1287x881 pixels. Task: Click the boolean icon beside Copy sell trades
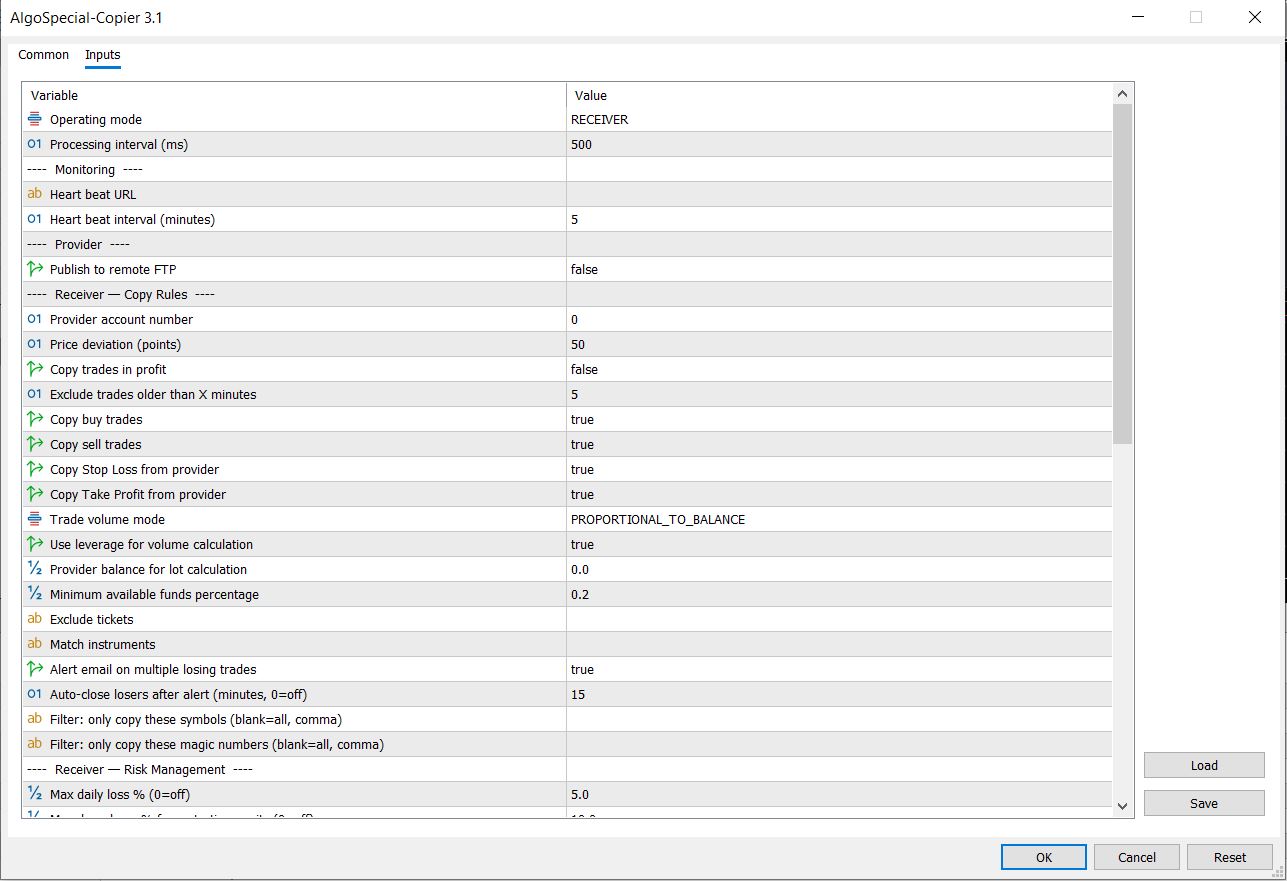pos(35,444)
